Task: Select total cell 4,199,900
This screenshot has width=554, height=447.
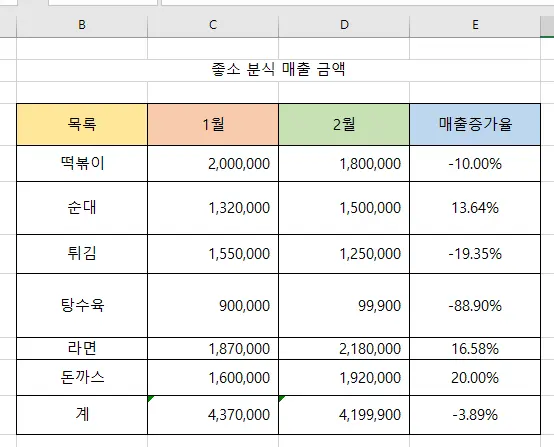Action: (344, 415)
